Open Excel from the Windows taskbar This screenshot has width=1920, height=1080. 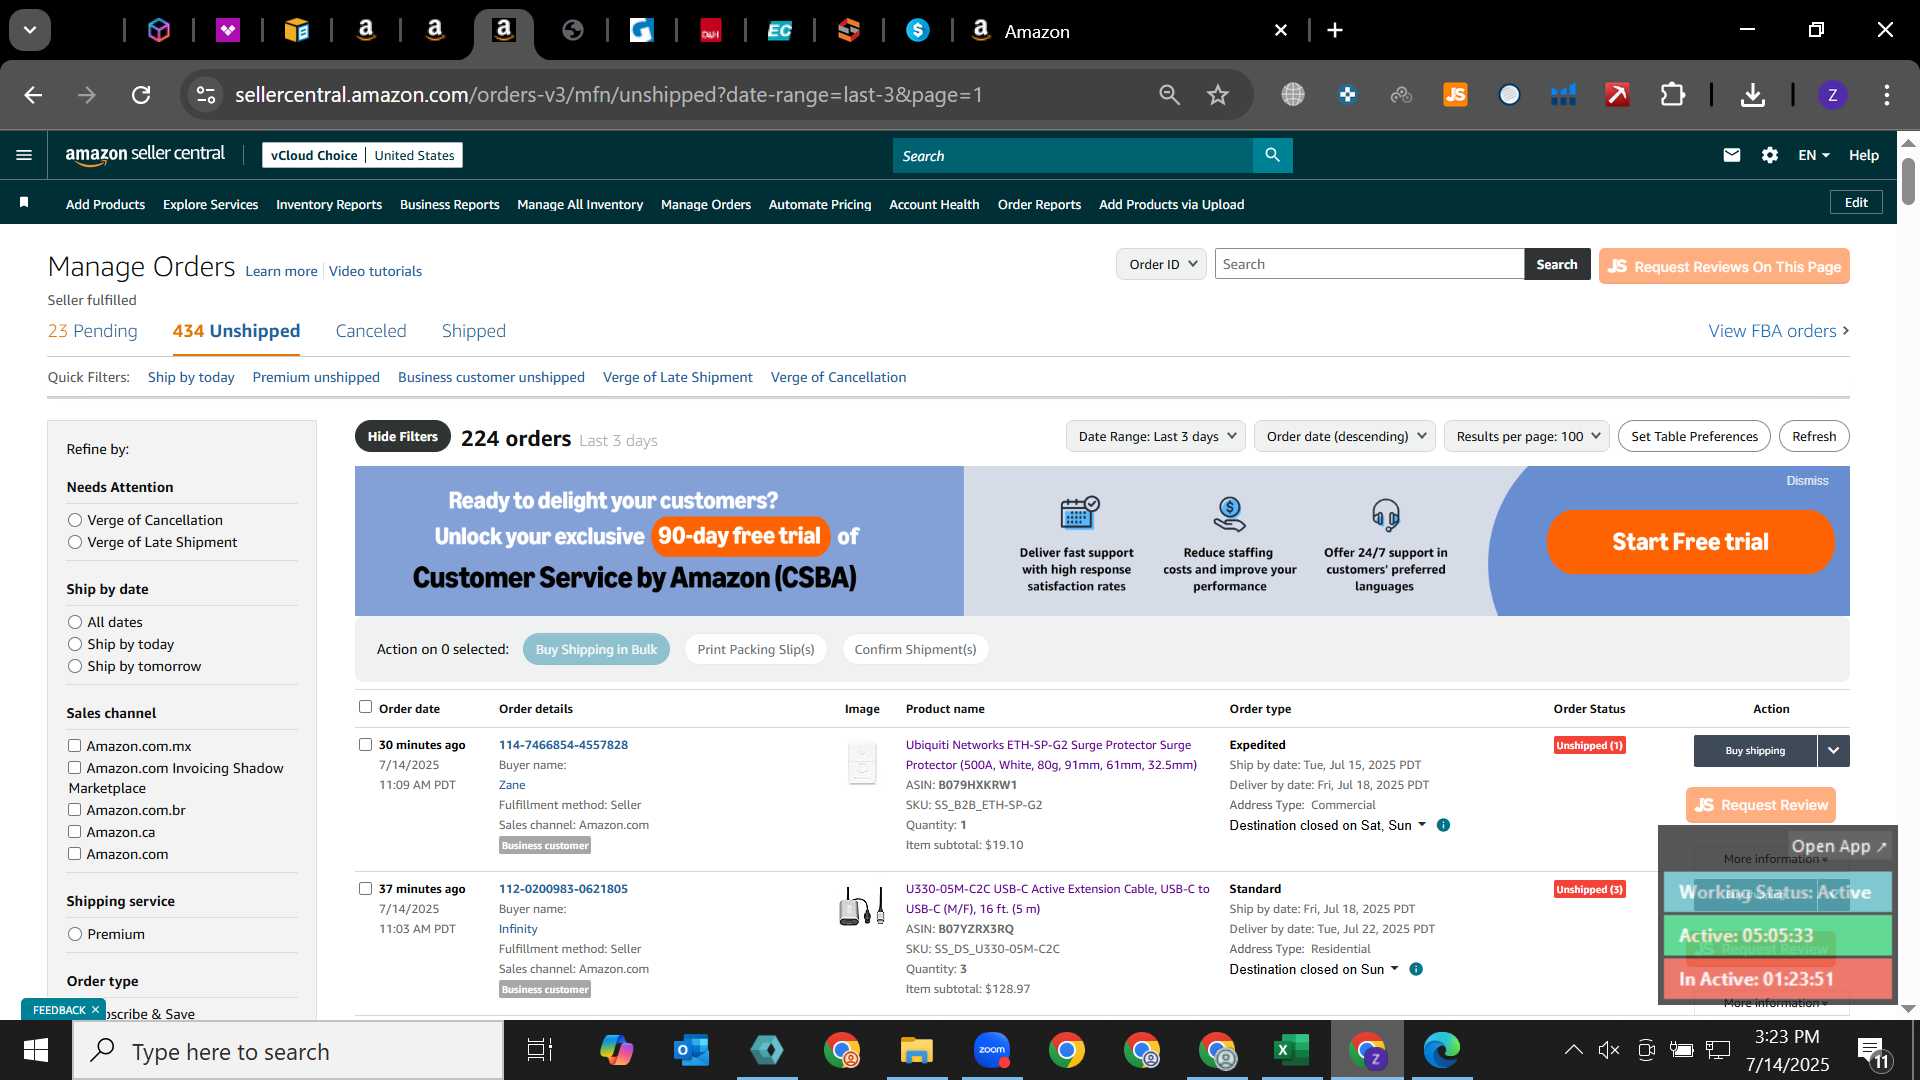[1291, 1050]
